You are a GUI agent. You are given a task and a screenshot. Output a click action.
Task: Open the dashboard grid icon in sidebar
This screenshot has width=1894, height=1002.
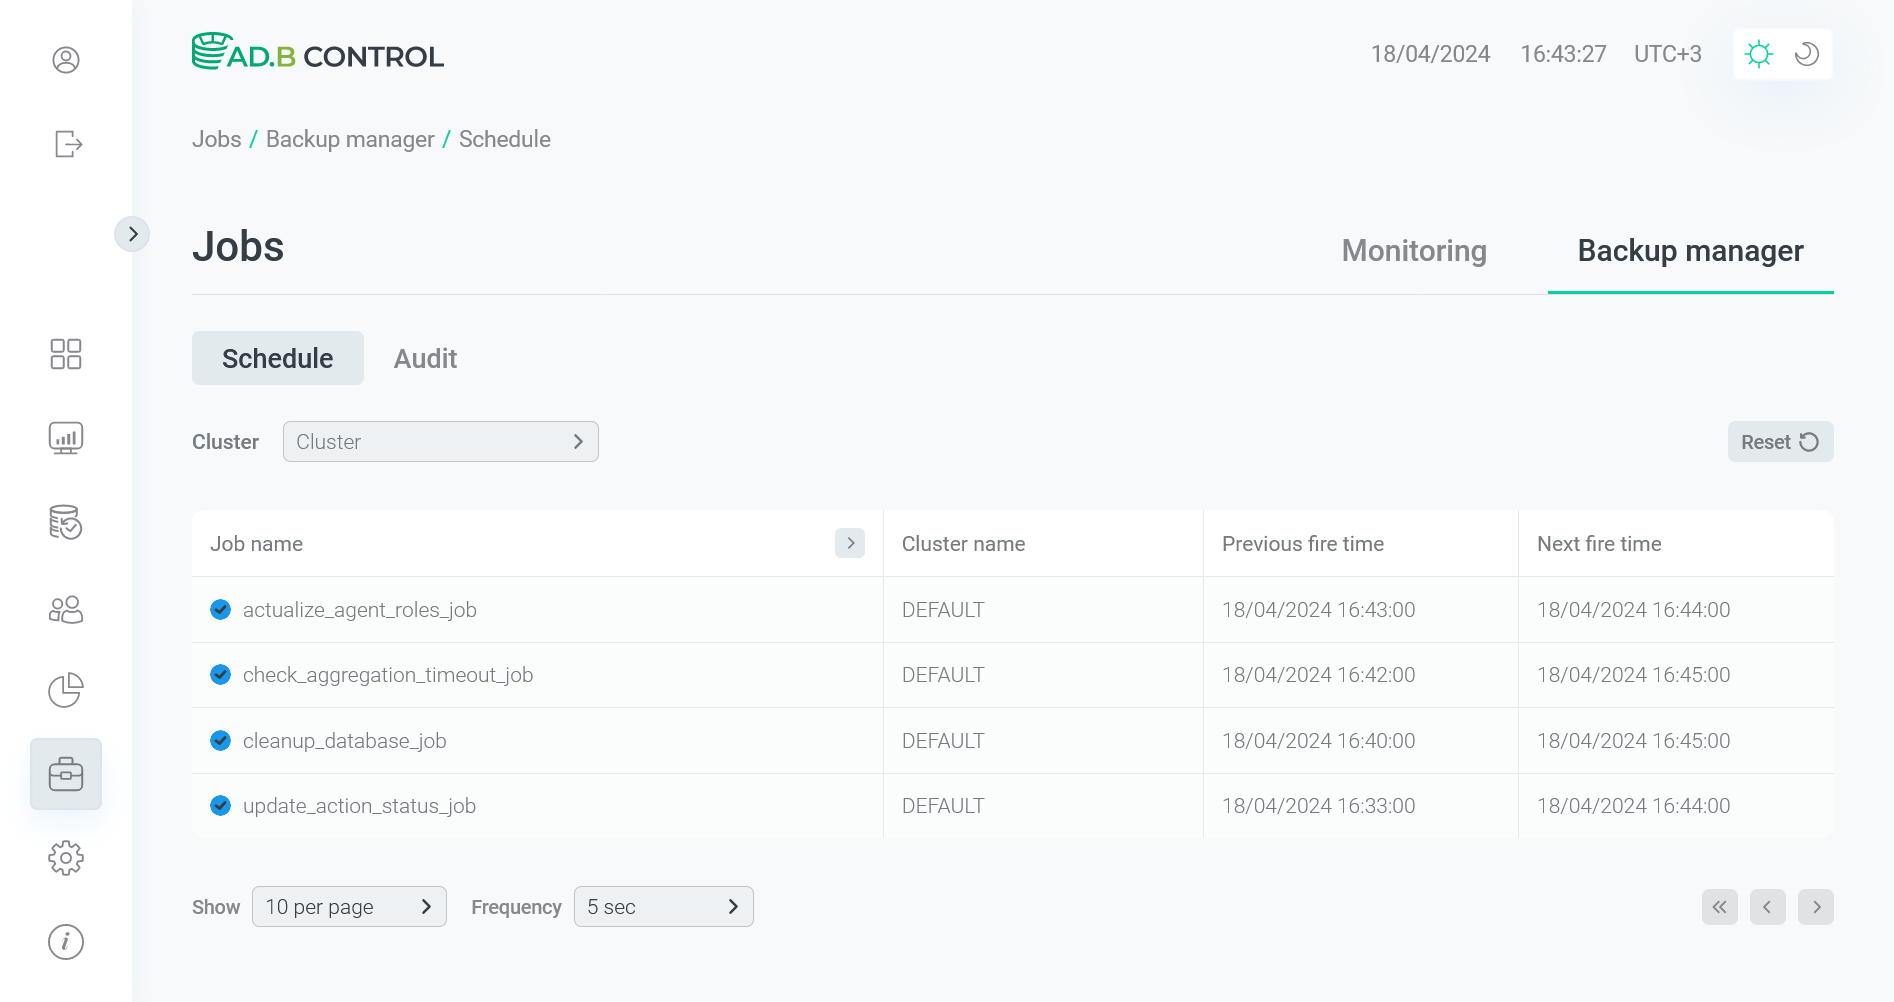pos(66,354)
